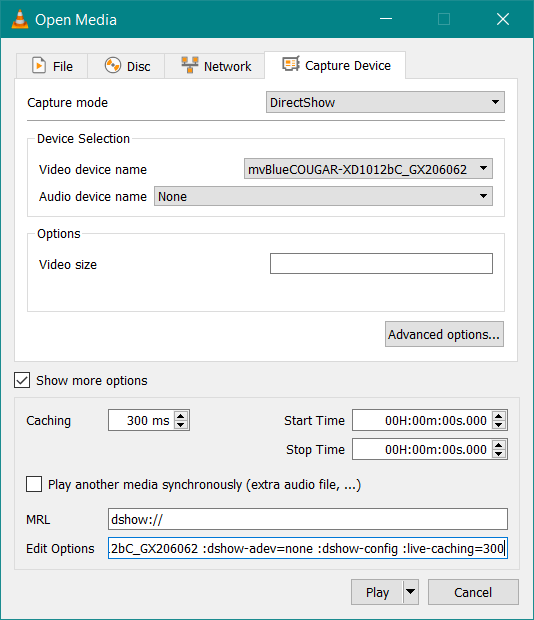
Task: Open the Audio device name dropdown
Action: (x=323, y=196)
